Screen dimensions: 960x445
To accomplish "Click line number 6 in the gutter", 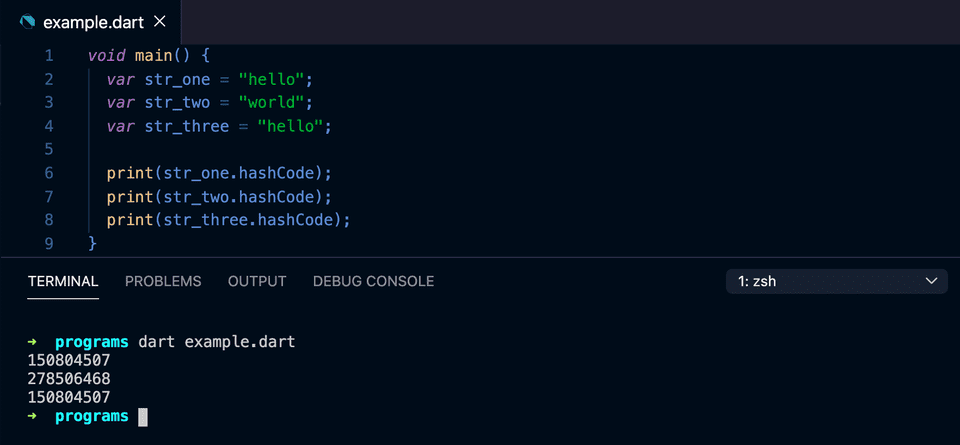I will pos(49,172).
